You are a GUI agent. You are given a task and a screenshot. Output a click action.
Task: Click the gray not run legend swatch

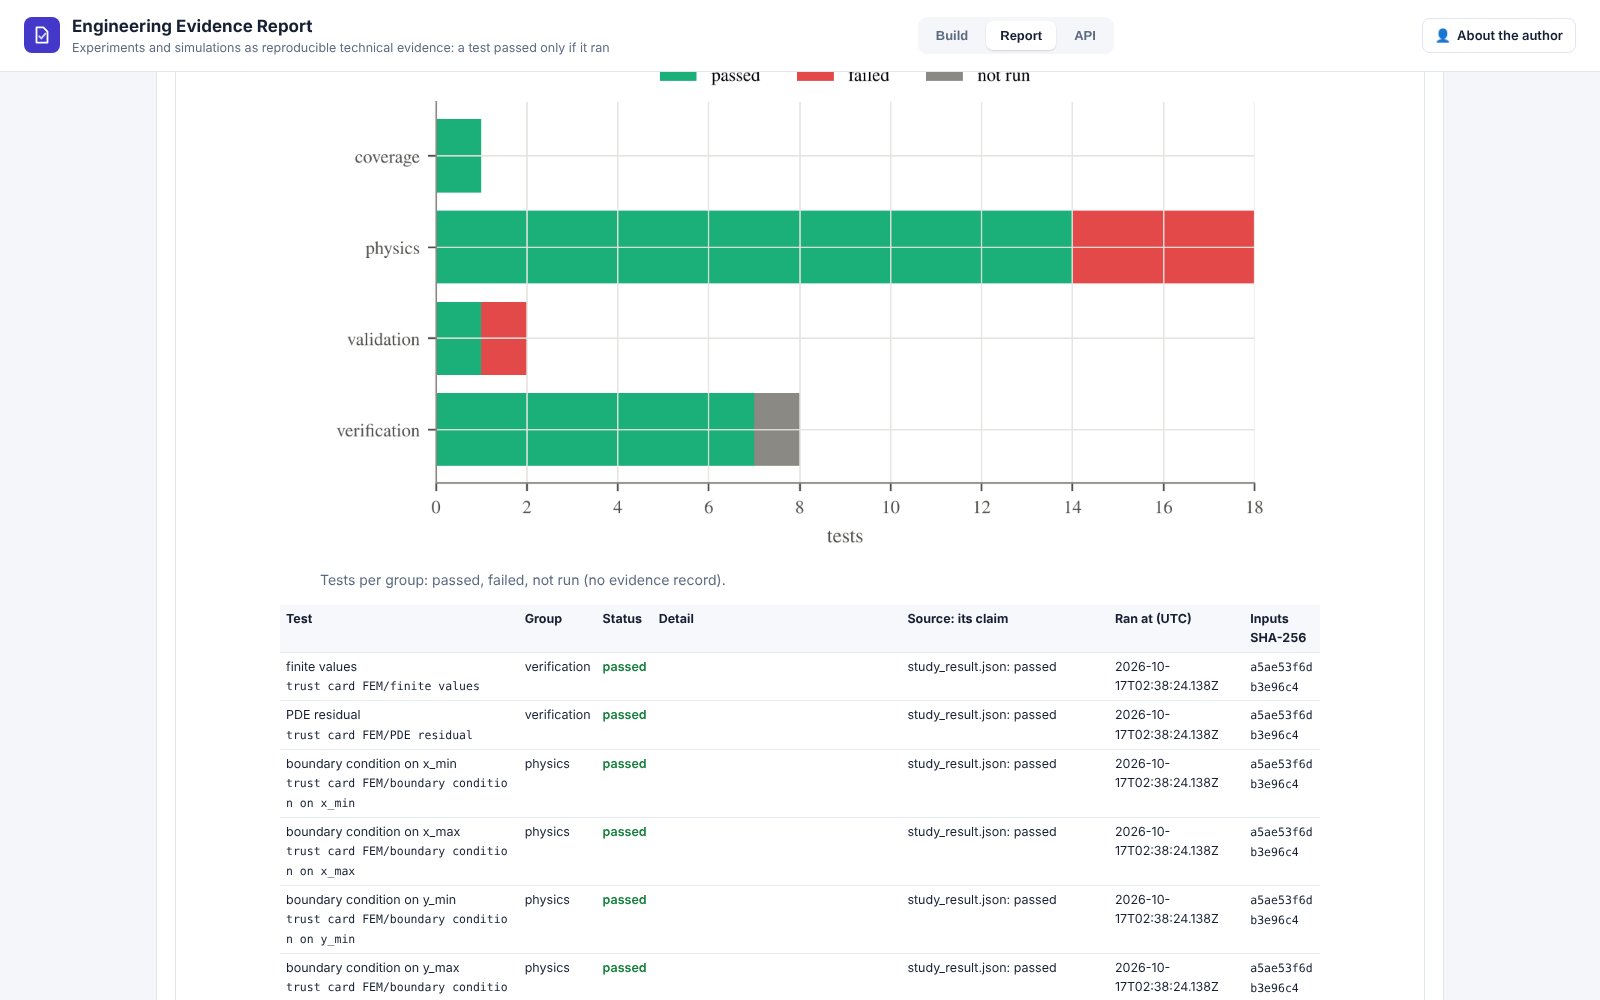[944, 76]
